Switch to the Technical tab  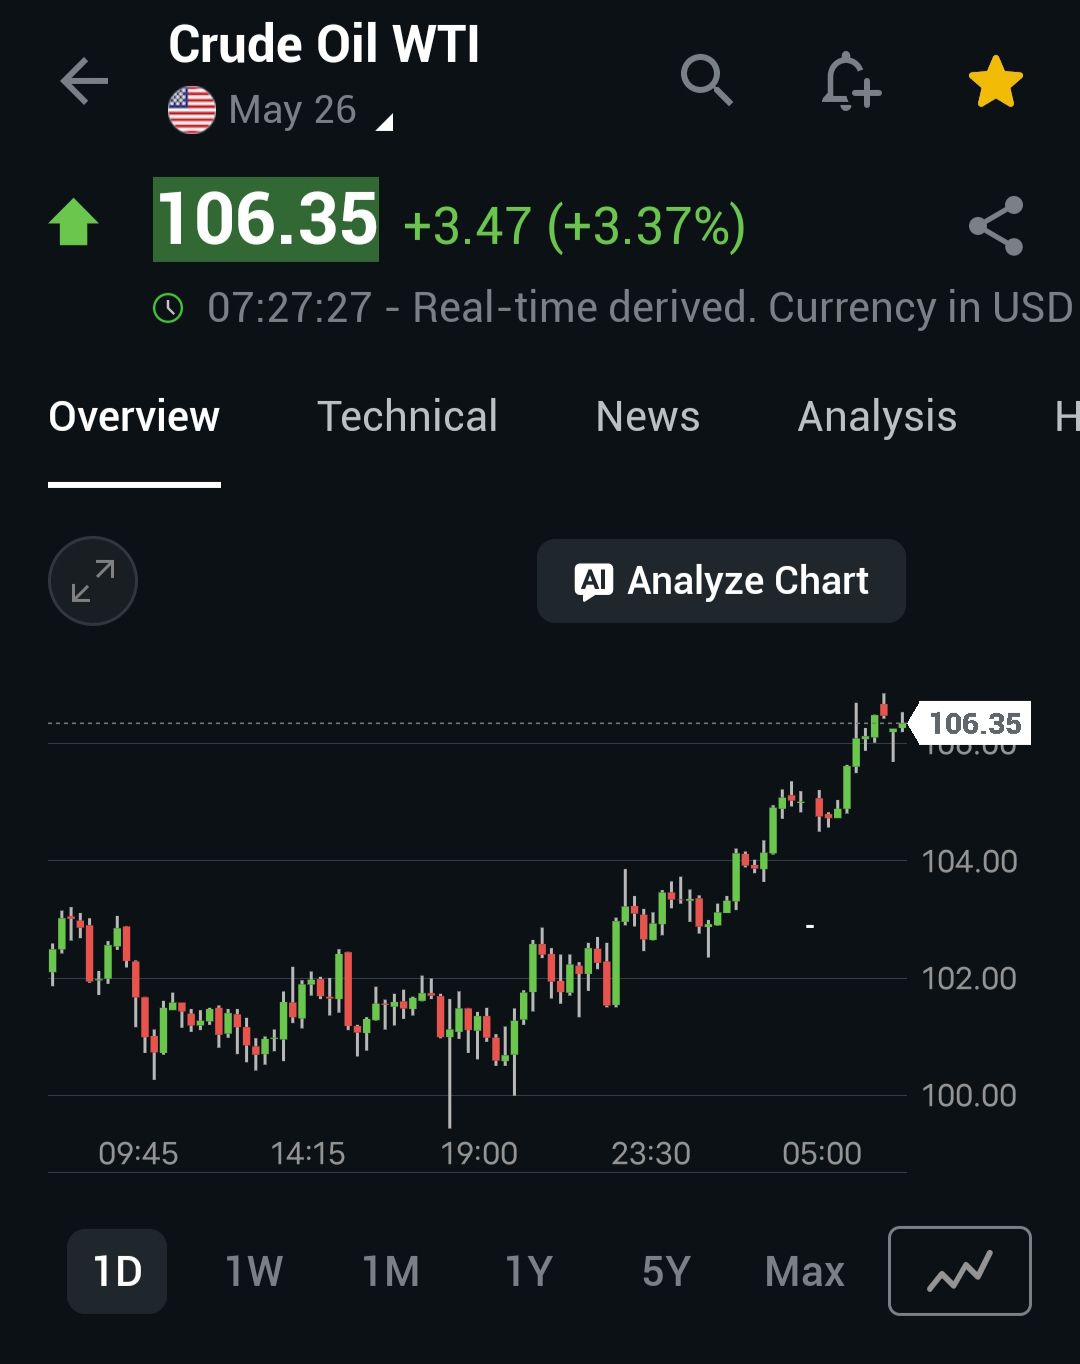tap(407, 417)
